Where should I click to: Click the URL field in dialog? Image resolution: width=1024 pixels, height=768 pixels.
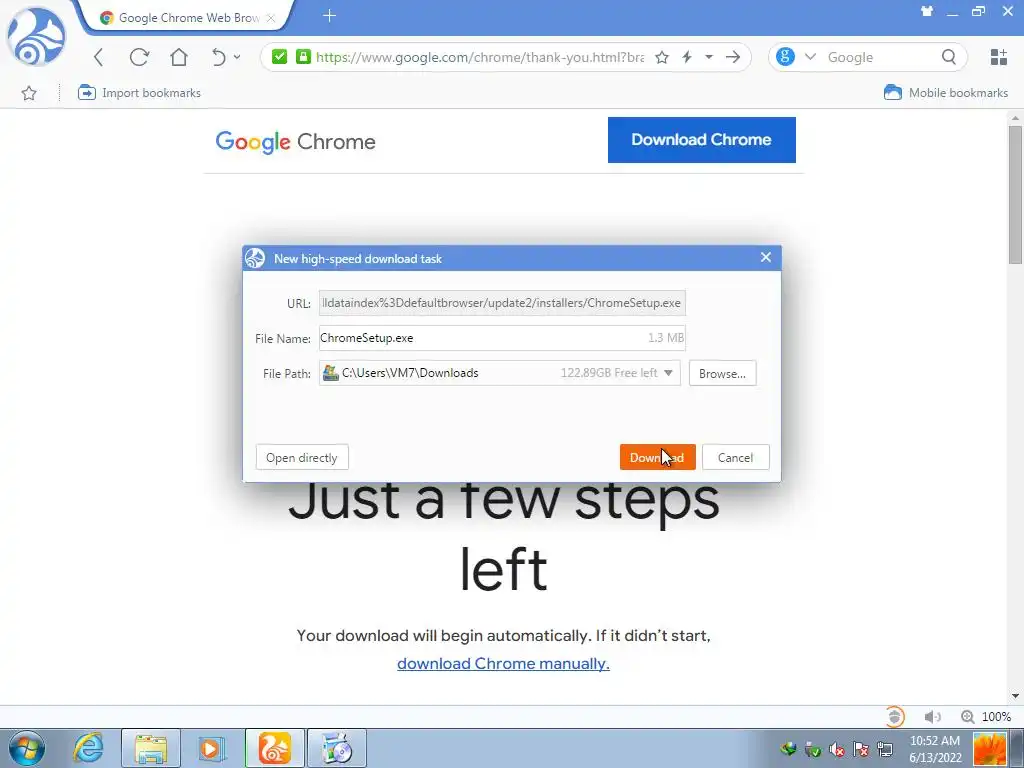coord(502,303)
